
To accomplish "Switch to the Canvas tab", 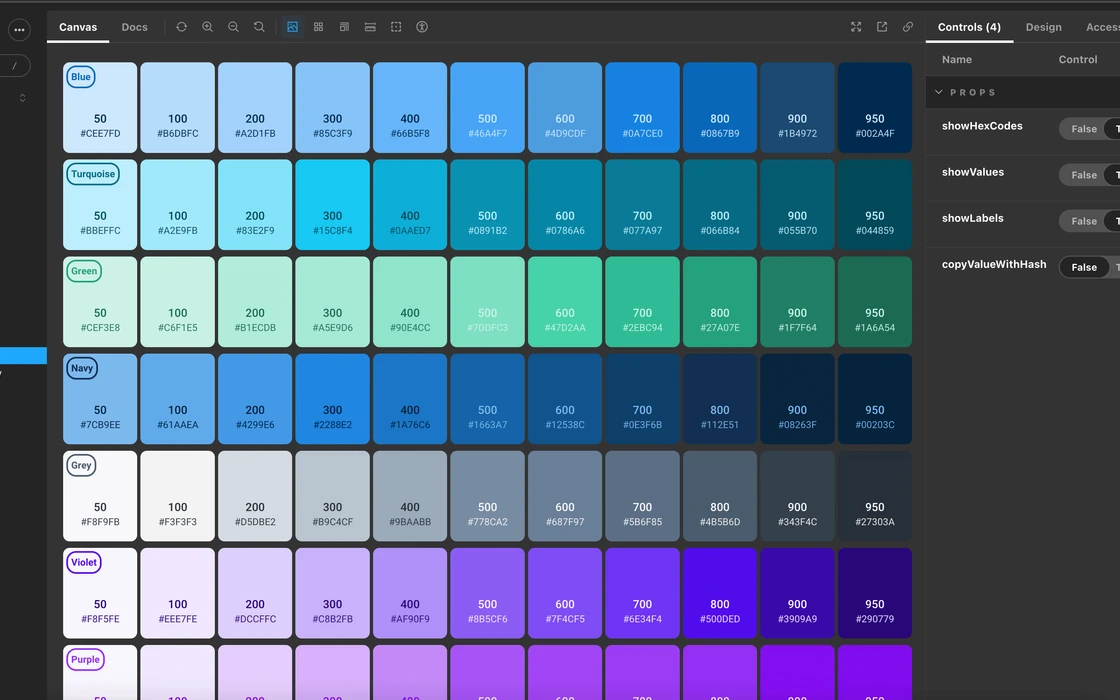I will pos(78,27).
